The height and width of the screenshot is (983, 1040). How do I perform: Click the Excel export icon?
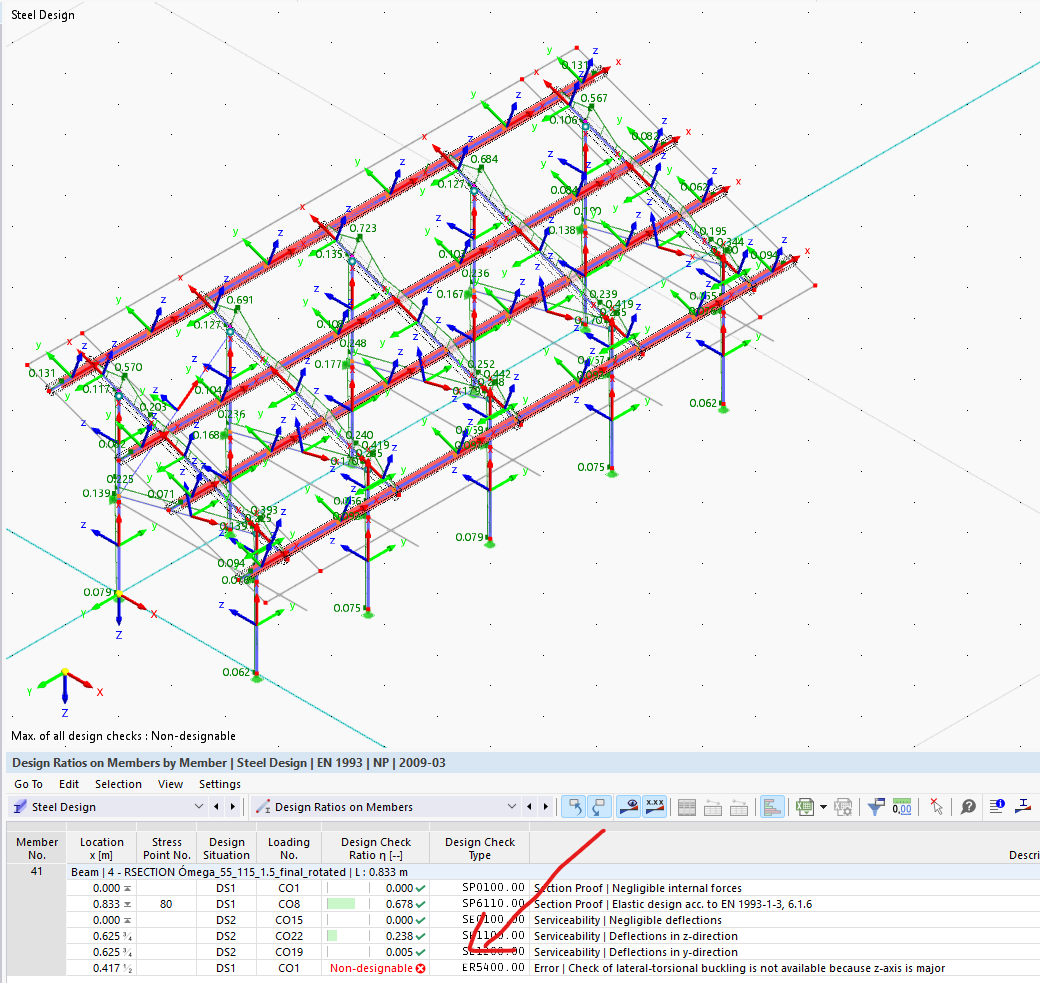[x=803, y=807]
